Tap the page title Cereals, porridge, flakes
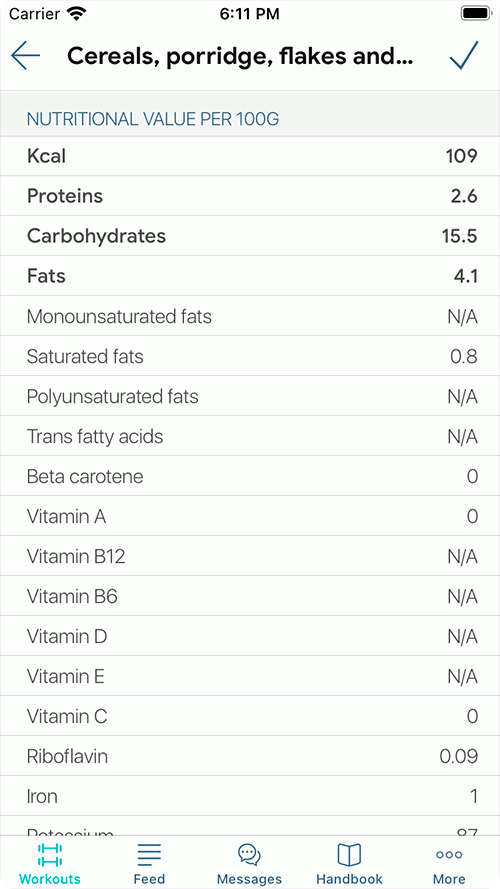The height and width of the screenshot is (889, 500). [240, 56]
